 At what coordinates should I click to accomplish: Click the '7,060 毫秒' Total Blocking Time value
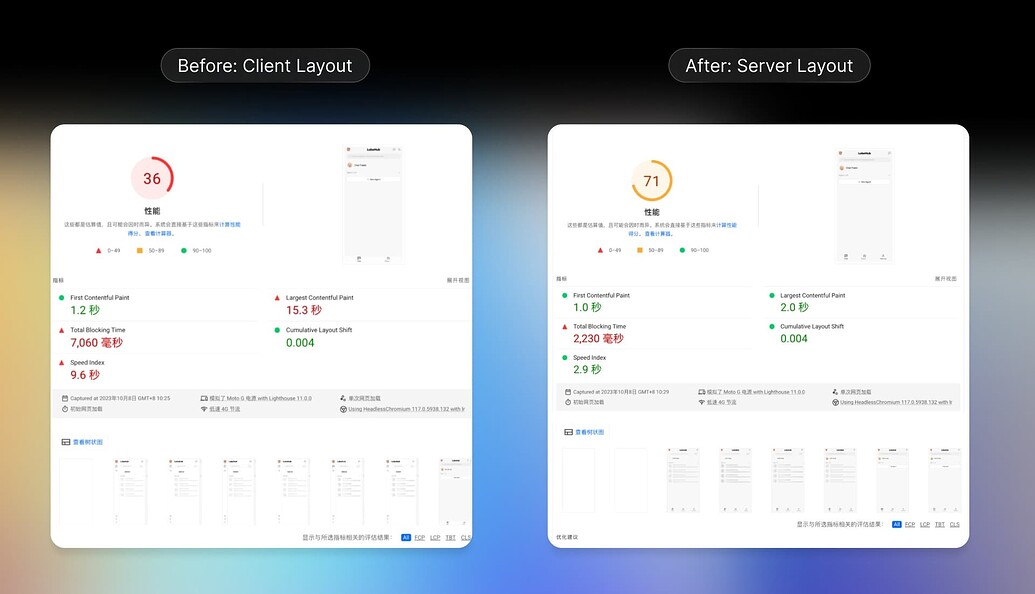pos(96,343)
